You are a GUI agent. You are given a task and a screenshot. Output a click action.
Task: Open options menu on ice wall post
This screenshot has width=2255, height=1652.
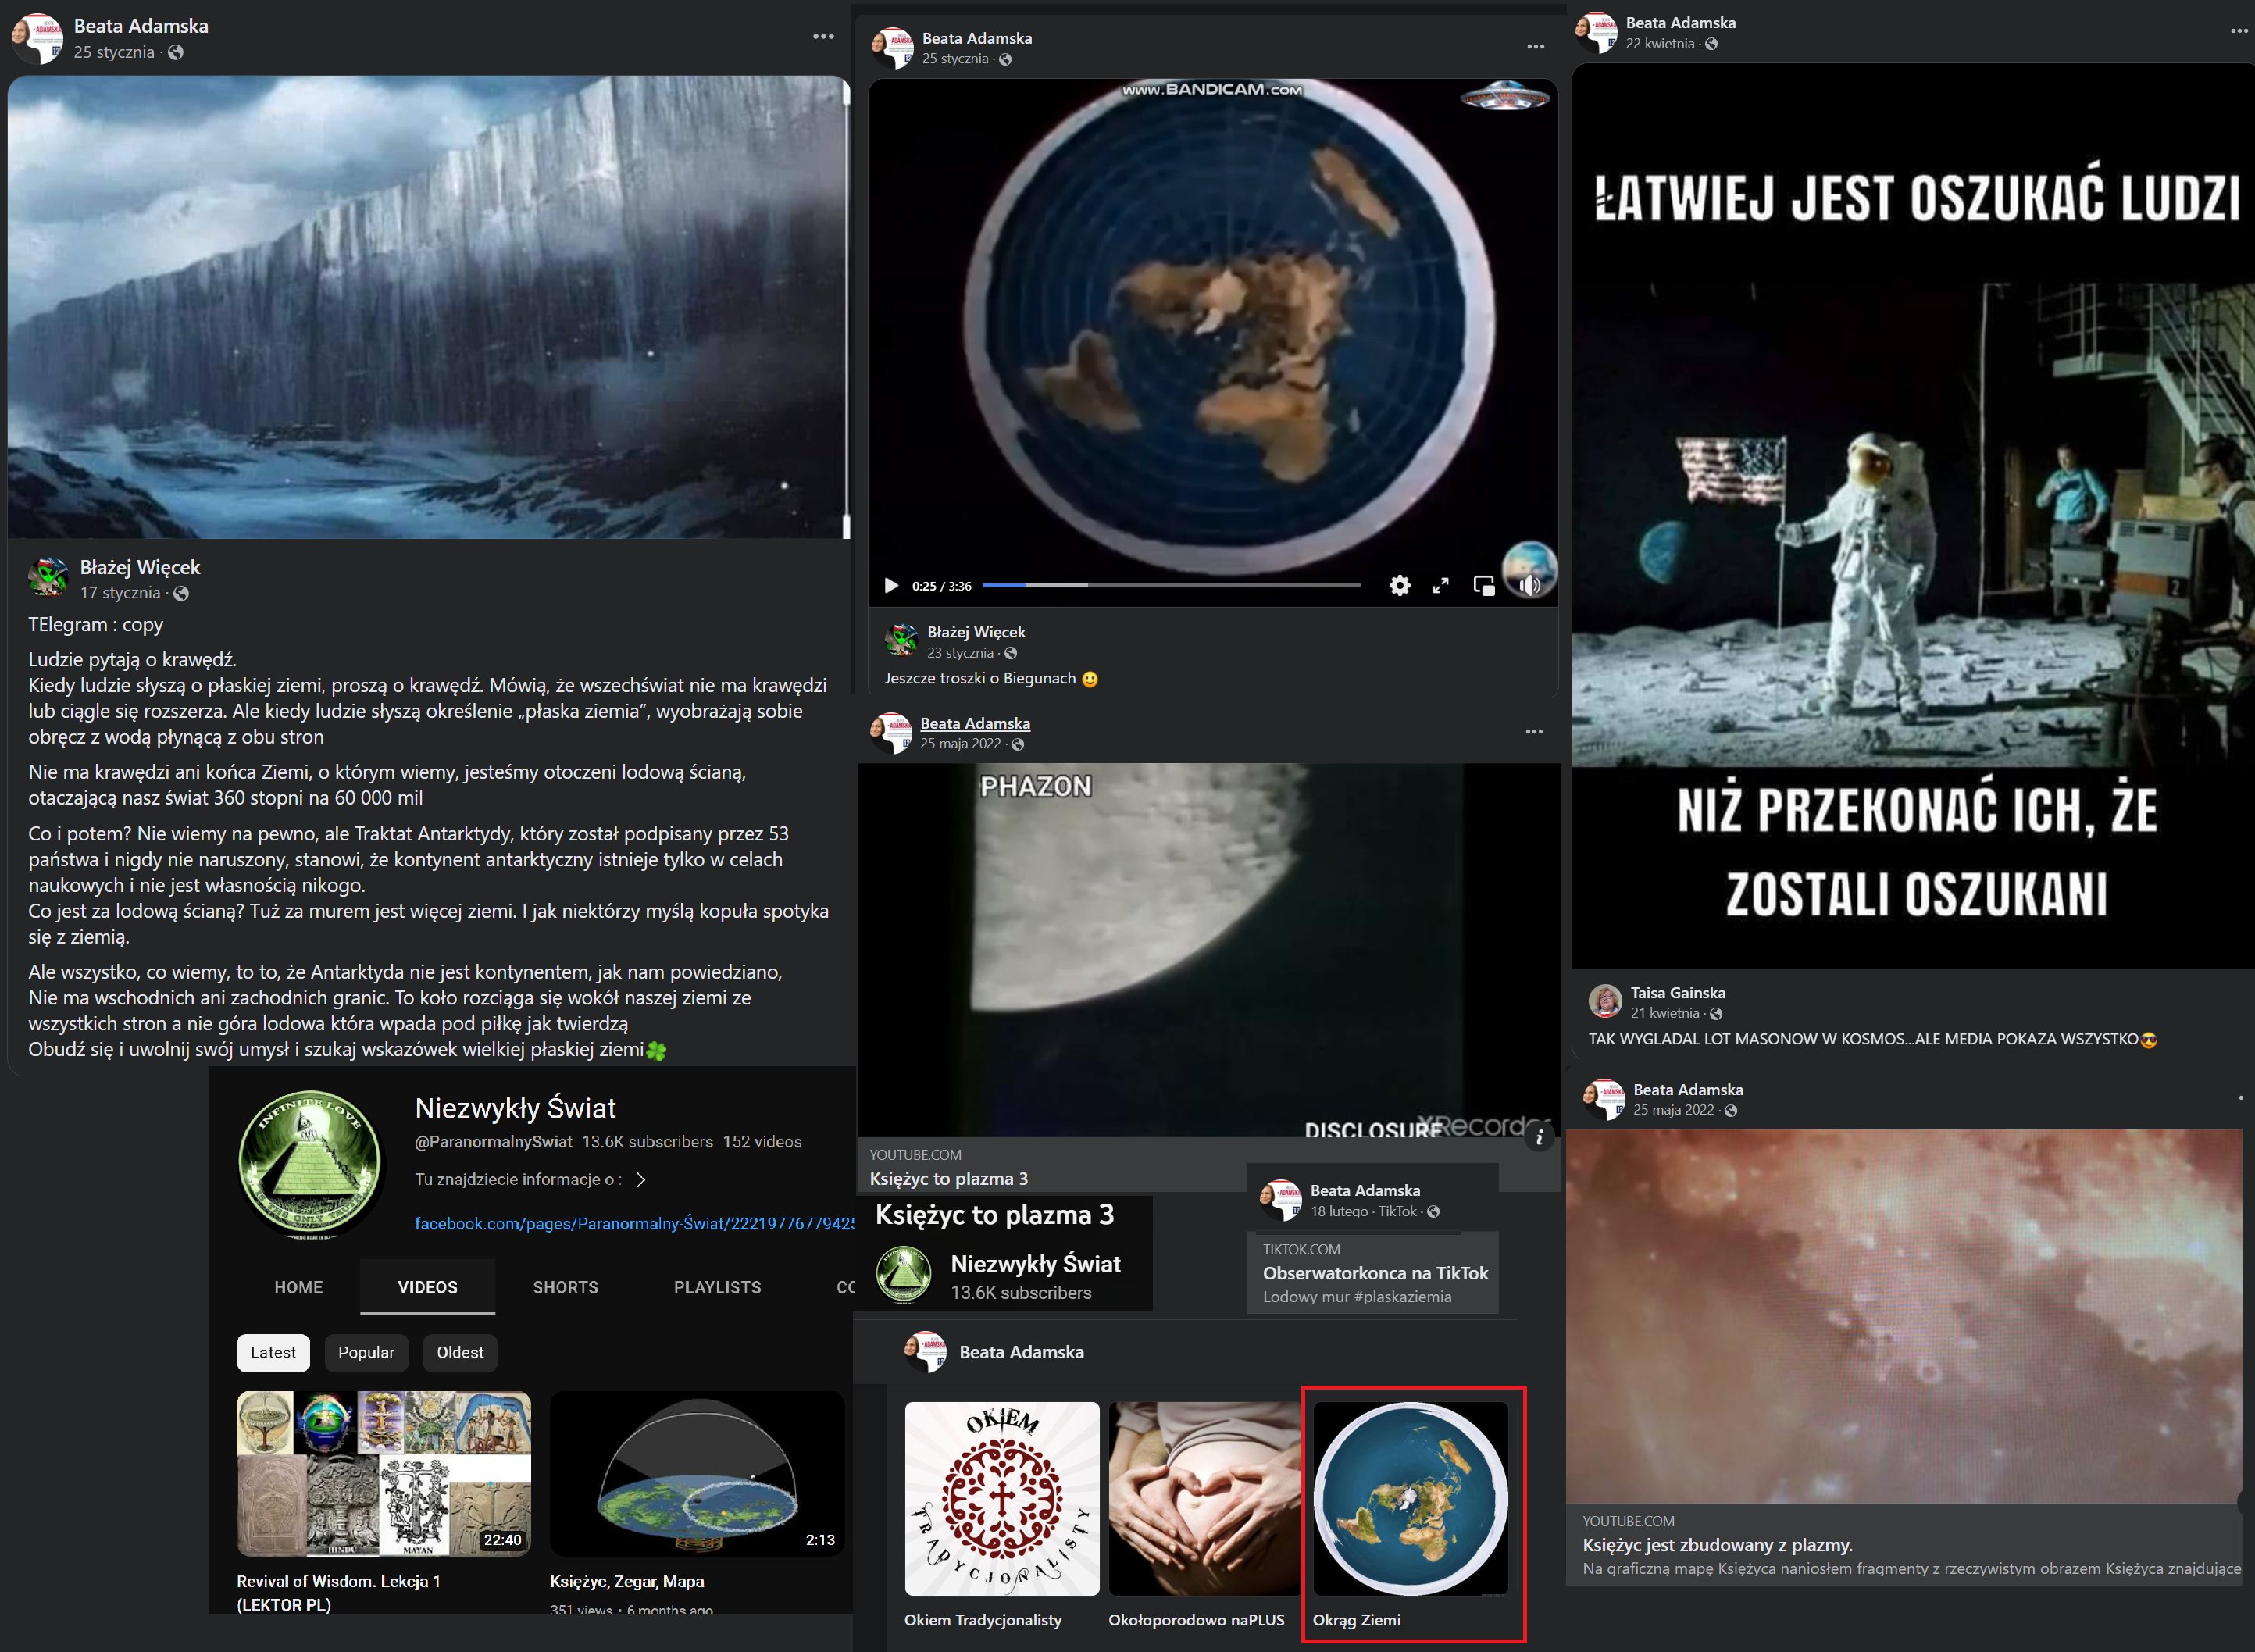tap(823, 36)
